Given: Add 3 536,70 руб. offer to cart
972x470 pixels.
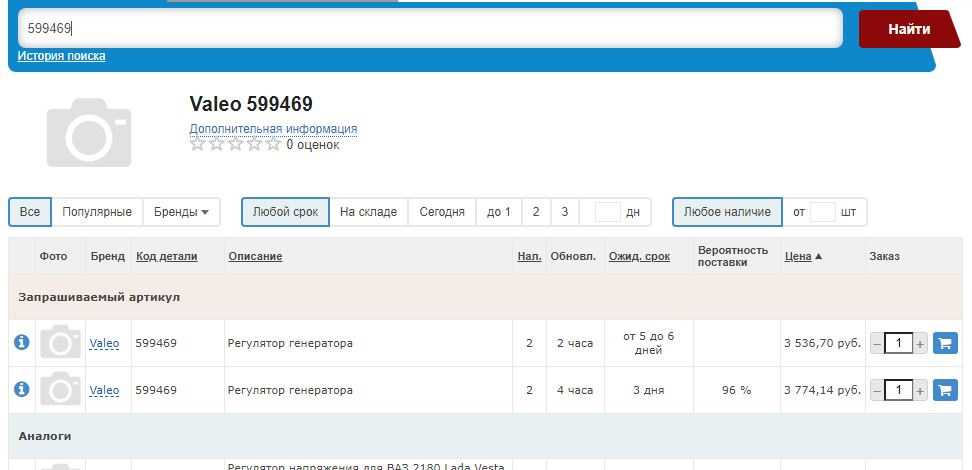Looking at the screenshot, I should pos(945,343).
